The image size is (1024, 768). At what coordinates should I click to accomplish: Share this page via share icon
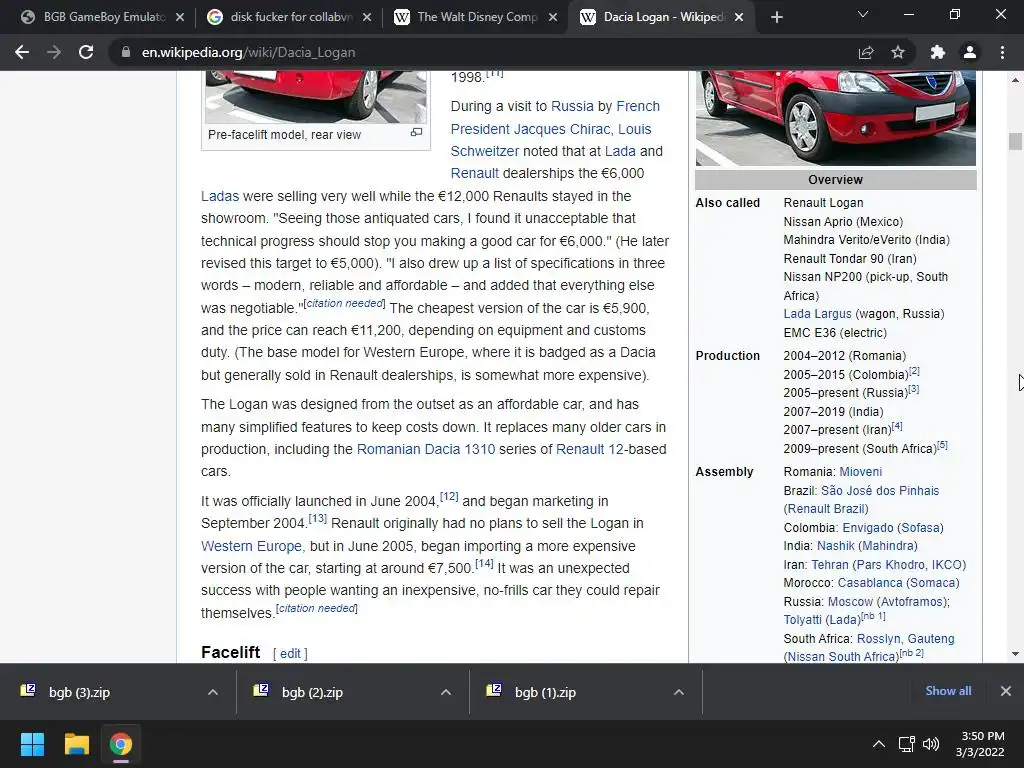(x=866, y=52)
